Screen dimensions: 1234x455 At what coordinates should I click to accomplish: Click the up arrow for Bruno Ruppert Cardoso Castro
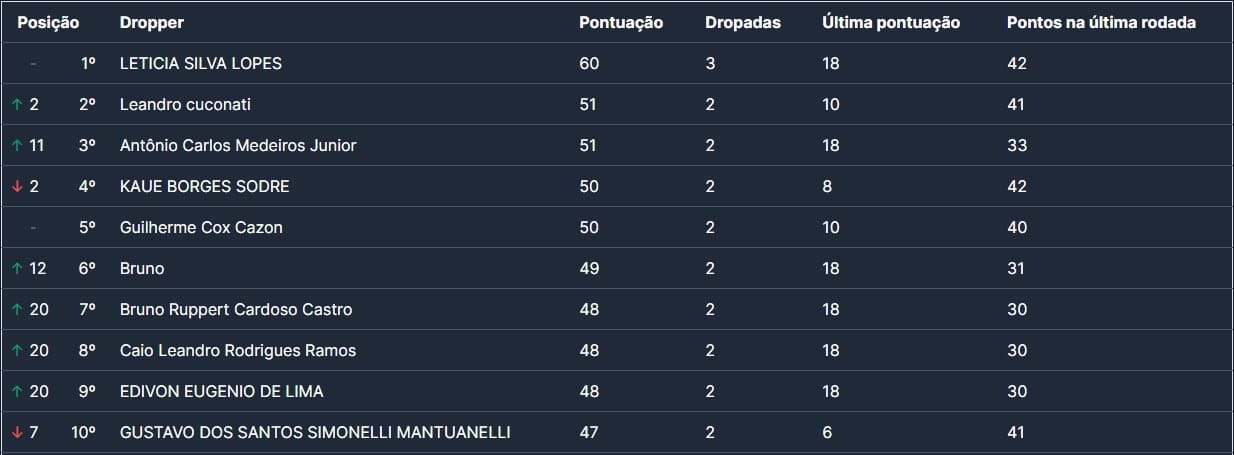(x=17, y=310)
